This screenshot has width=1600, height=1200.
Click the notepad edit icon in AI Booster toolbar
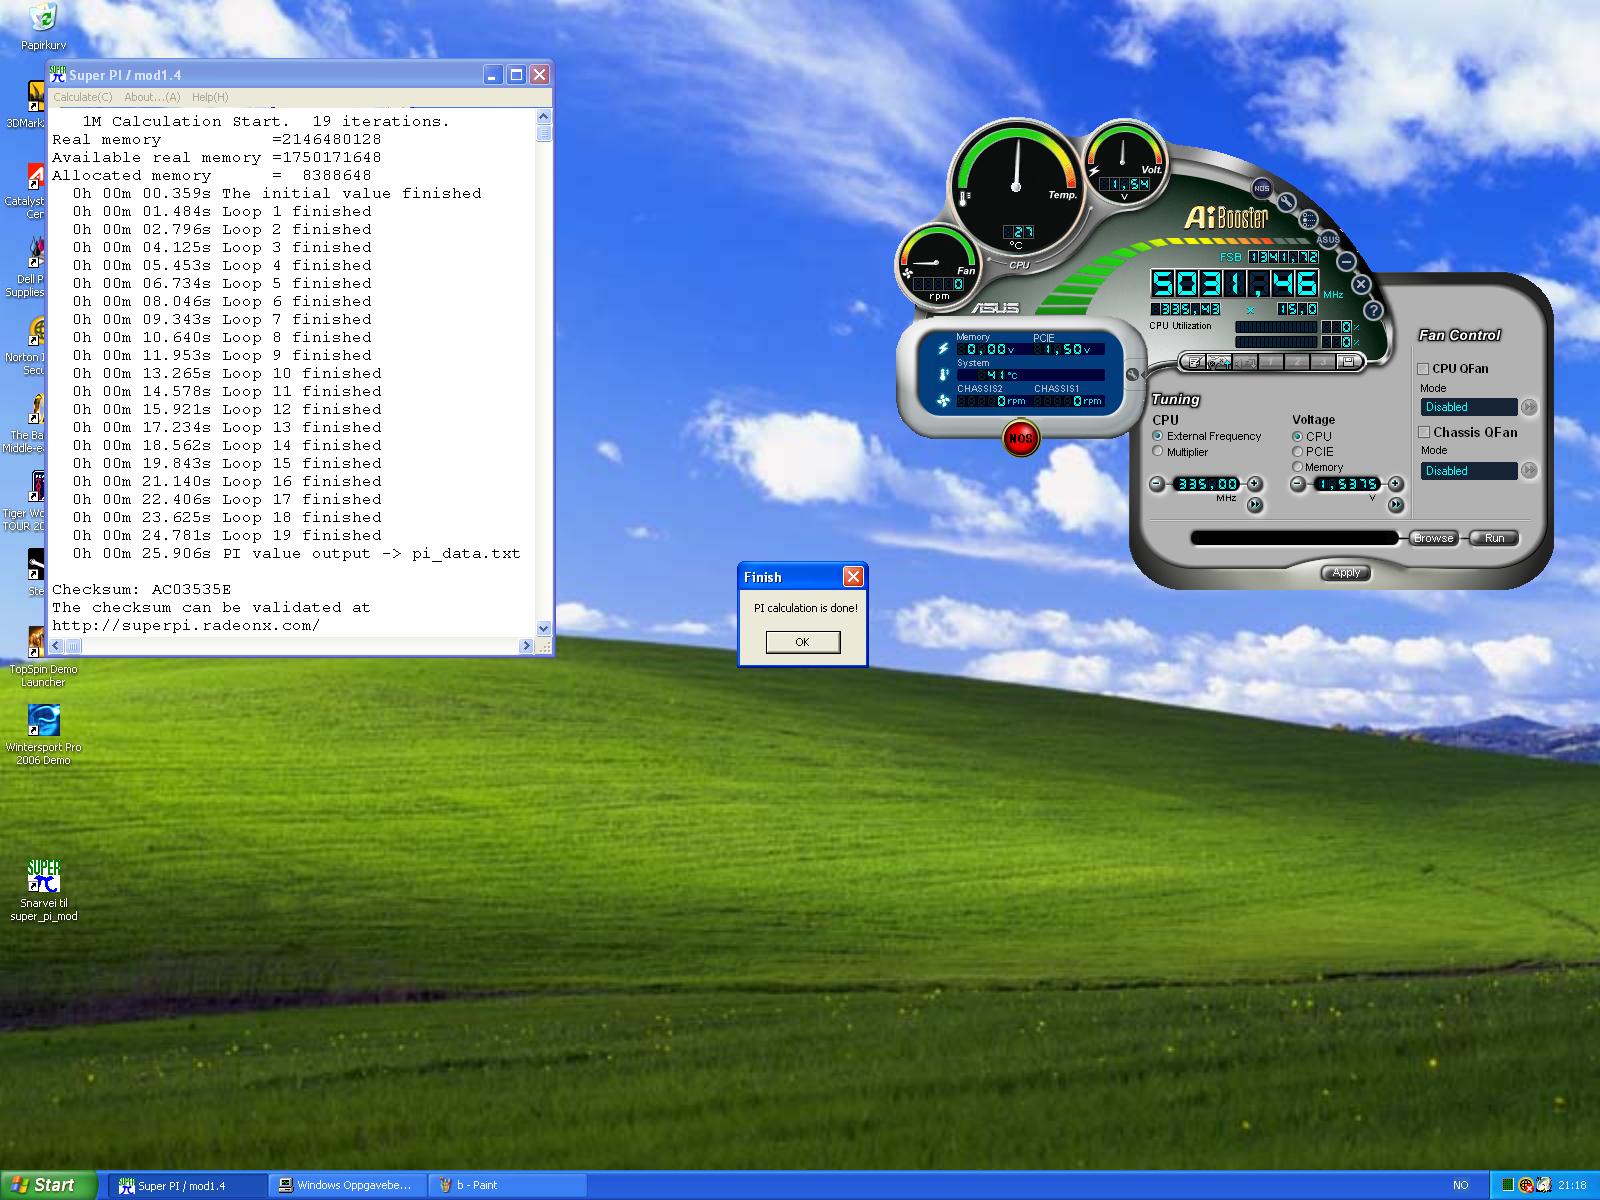coord(1195,362)
